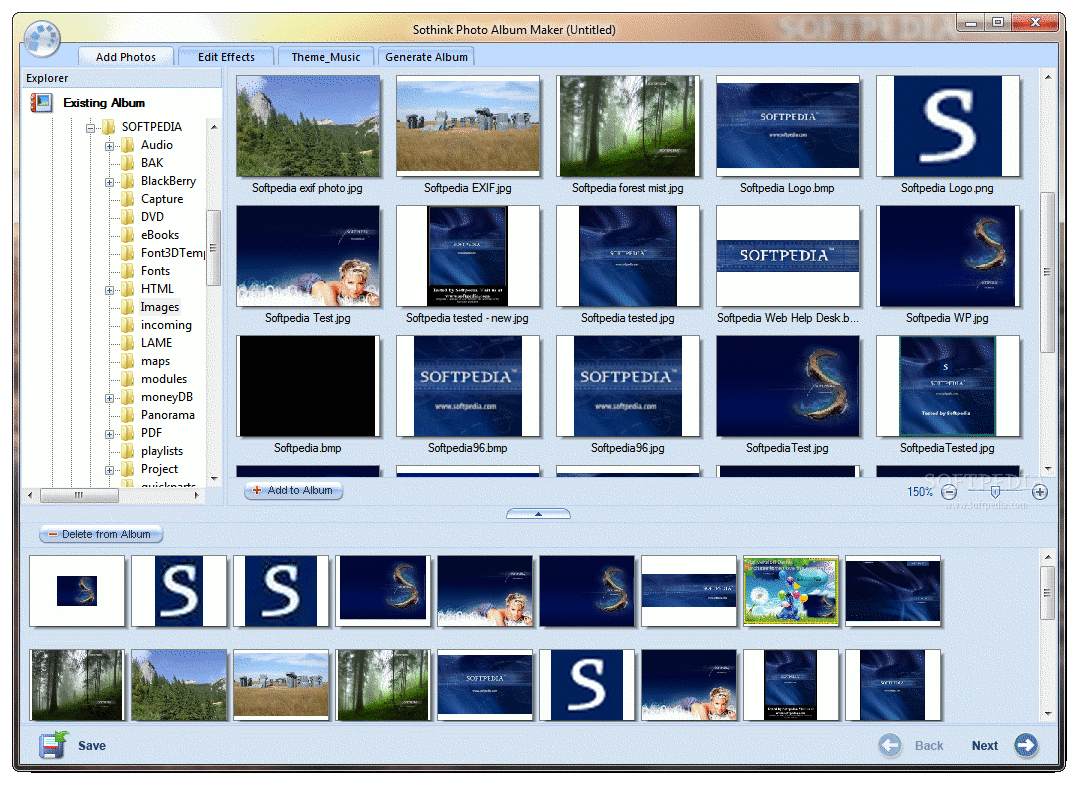Select Softpedia96.bmp thumbnail
The height and width of the screenshot is (792, 1086).
click(468, 386)
